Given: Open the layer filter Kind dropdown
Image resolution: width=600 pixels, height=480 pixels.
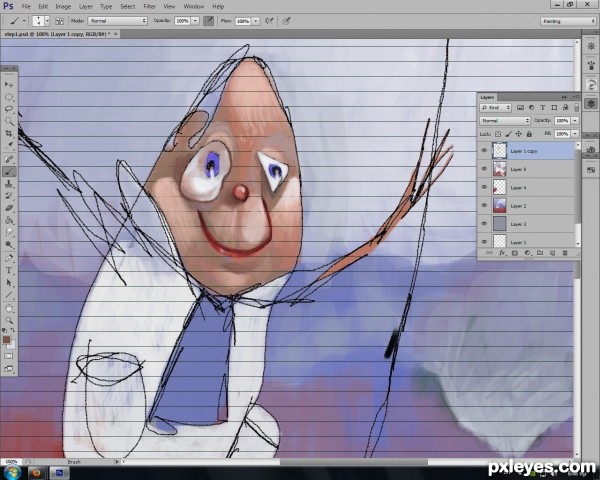Looking at the screenshot, I should [x=496, y=108].
